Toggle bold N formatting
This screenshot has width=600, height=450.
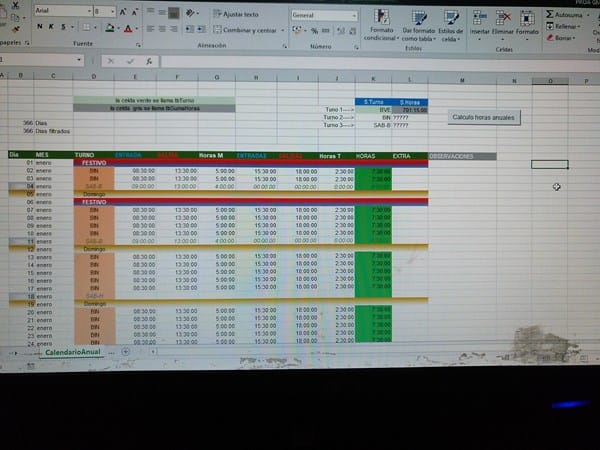pyautogui.click(x=40, y=26)
